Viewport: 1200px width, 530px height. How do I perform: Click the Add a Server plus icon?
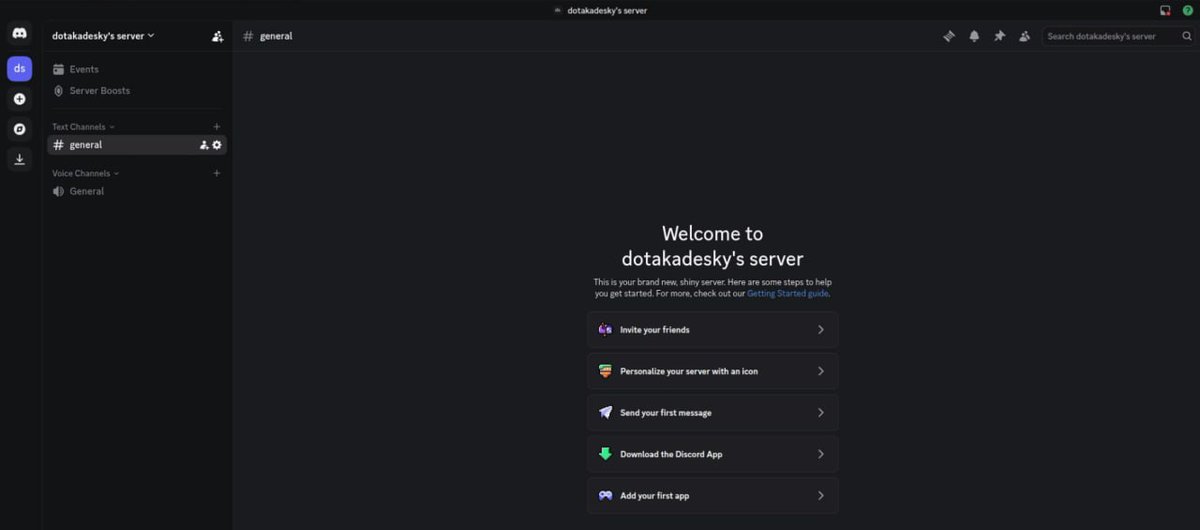[19, 99]
